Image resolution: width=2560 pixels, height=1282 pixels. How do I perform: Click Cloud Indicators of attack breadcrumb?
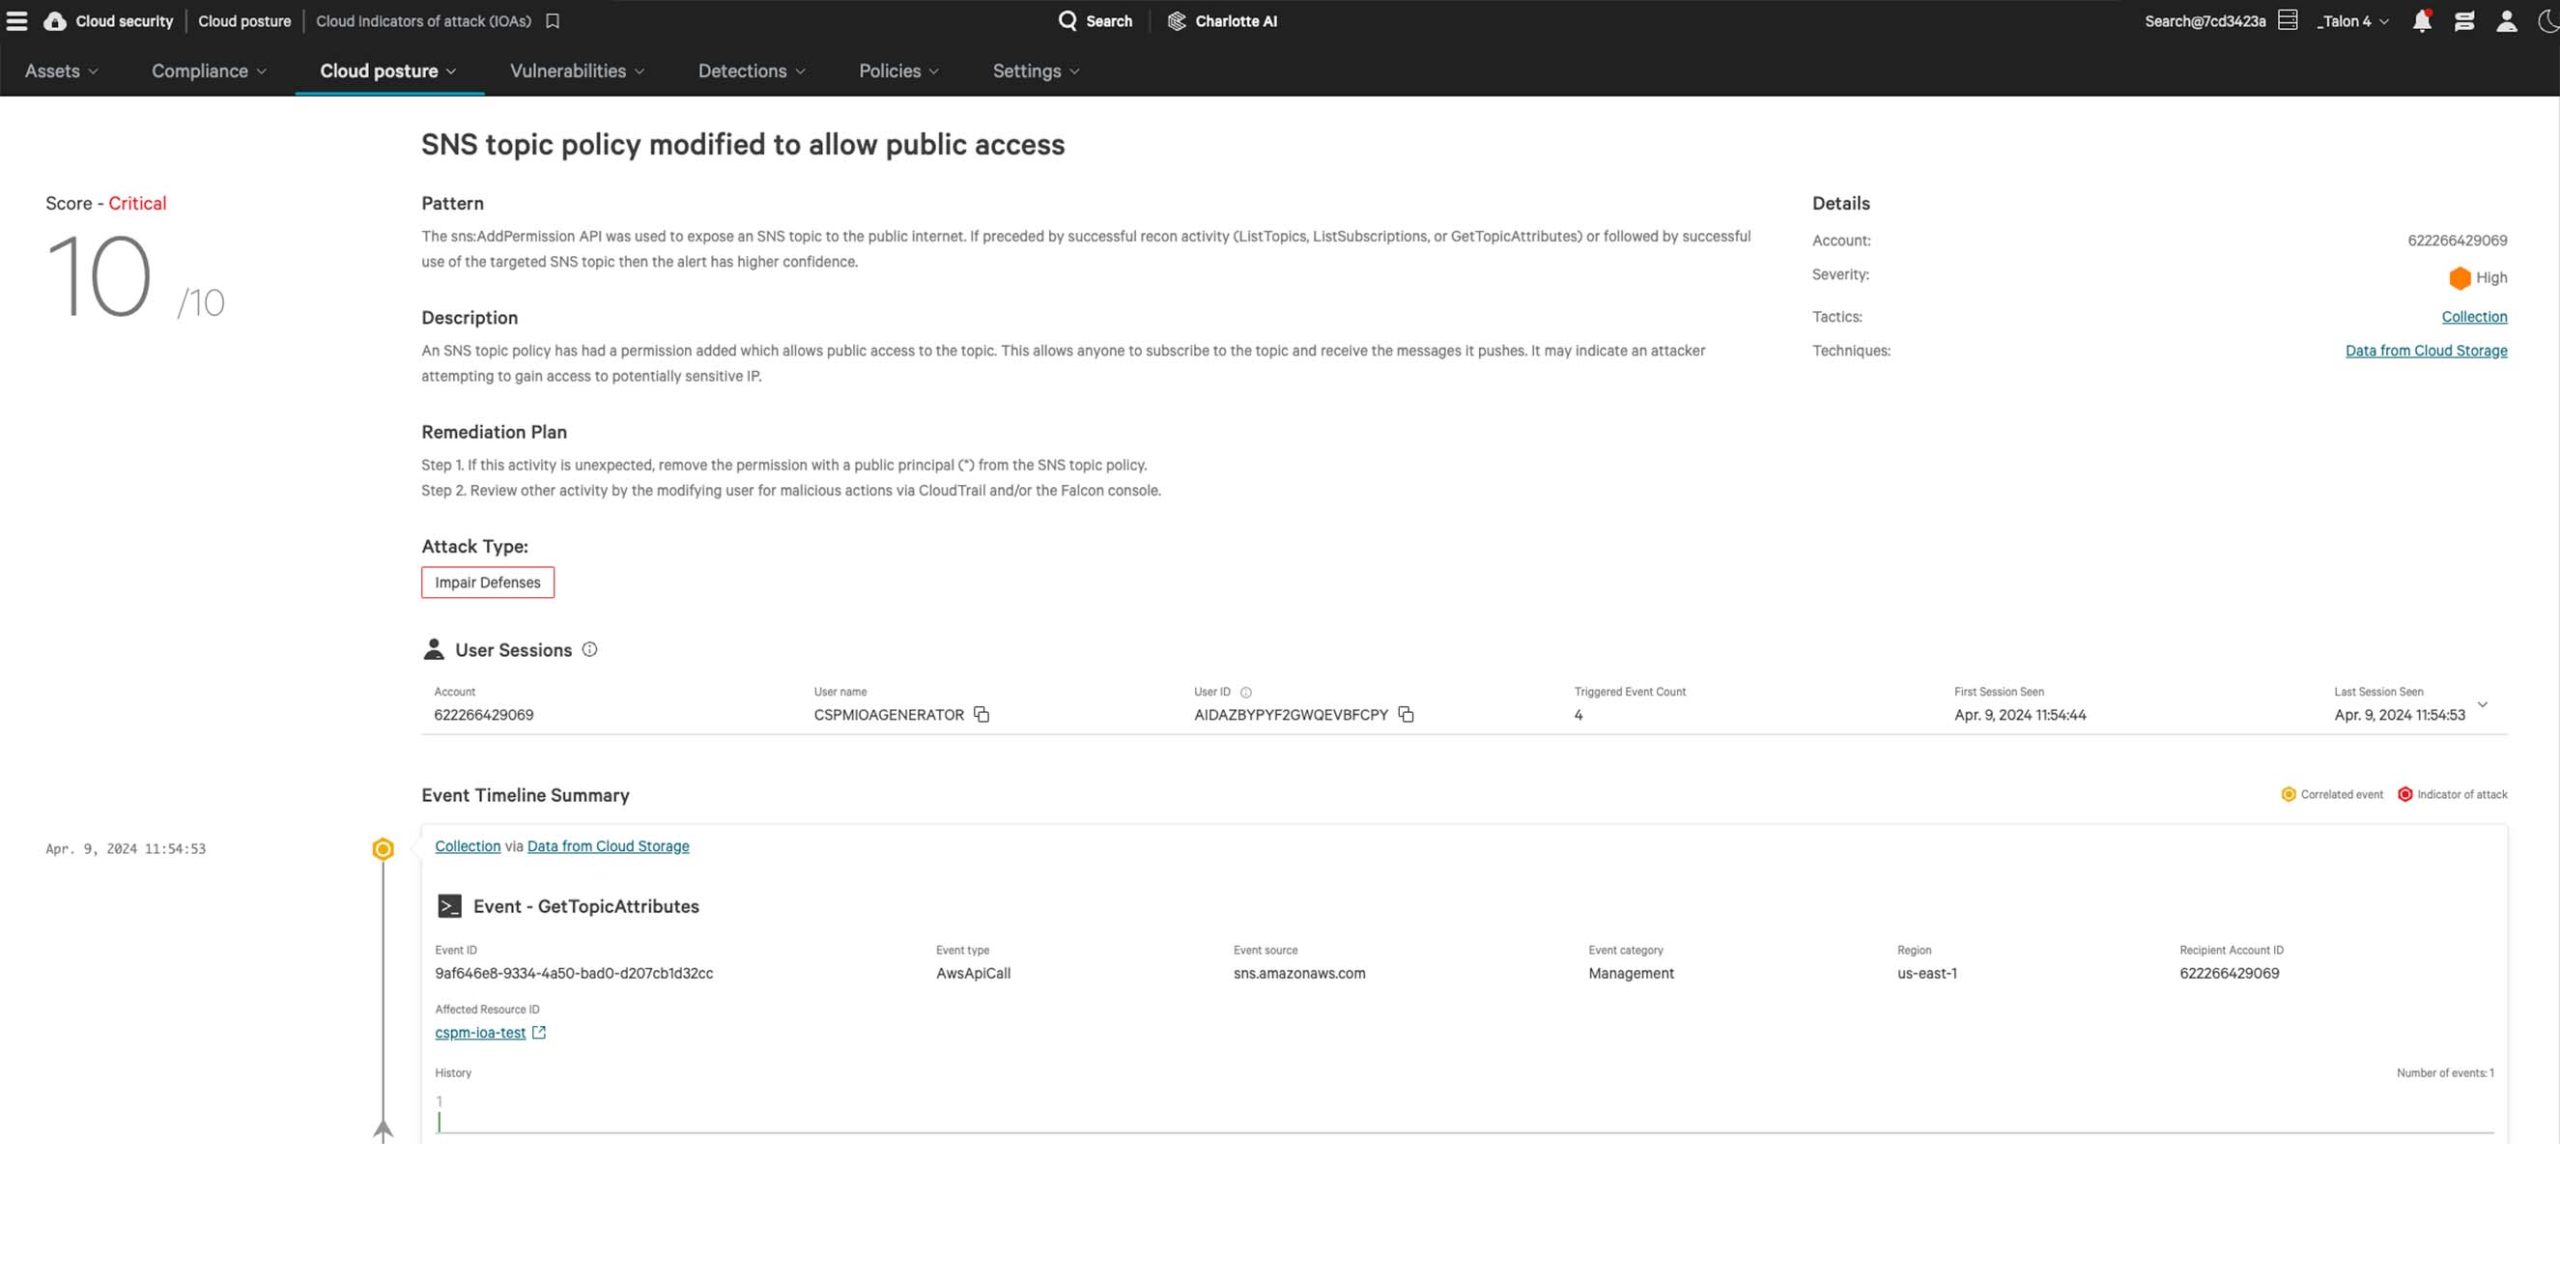[423, 20]
